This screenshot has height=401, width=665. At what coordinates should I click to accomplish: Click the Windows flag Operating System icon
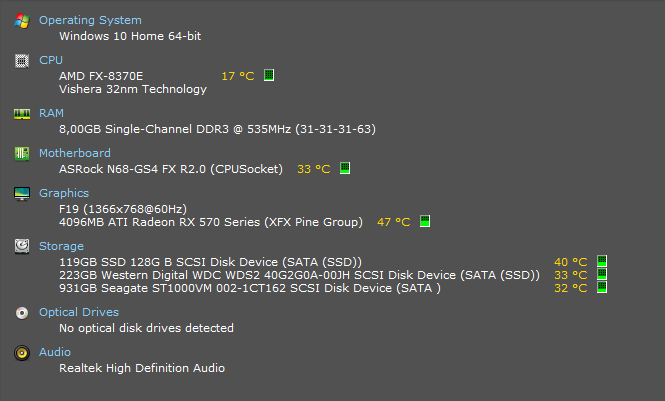(x=22, y=20)
